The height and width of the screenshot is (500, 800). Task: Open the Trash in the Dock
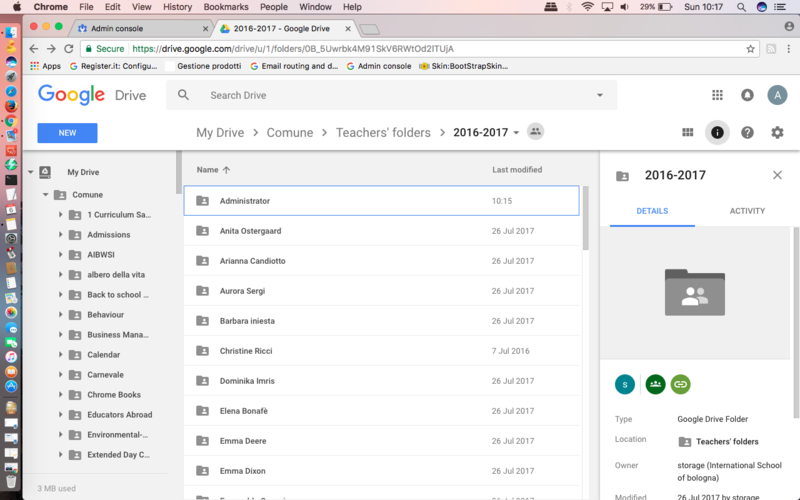pos(11,481)
